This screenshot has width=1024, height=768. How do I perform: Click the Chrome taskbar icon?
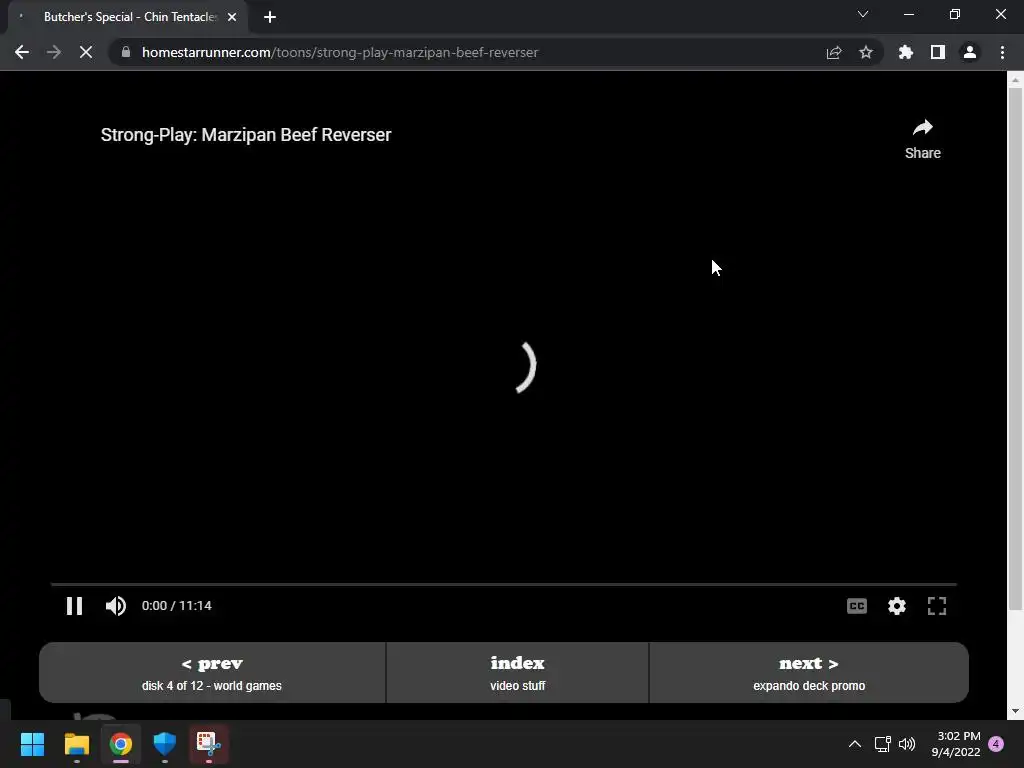[x=121, y=744]
